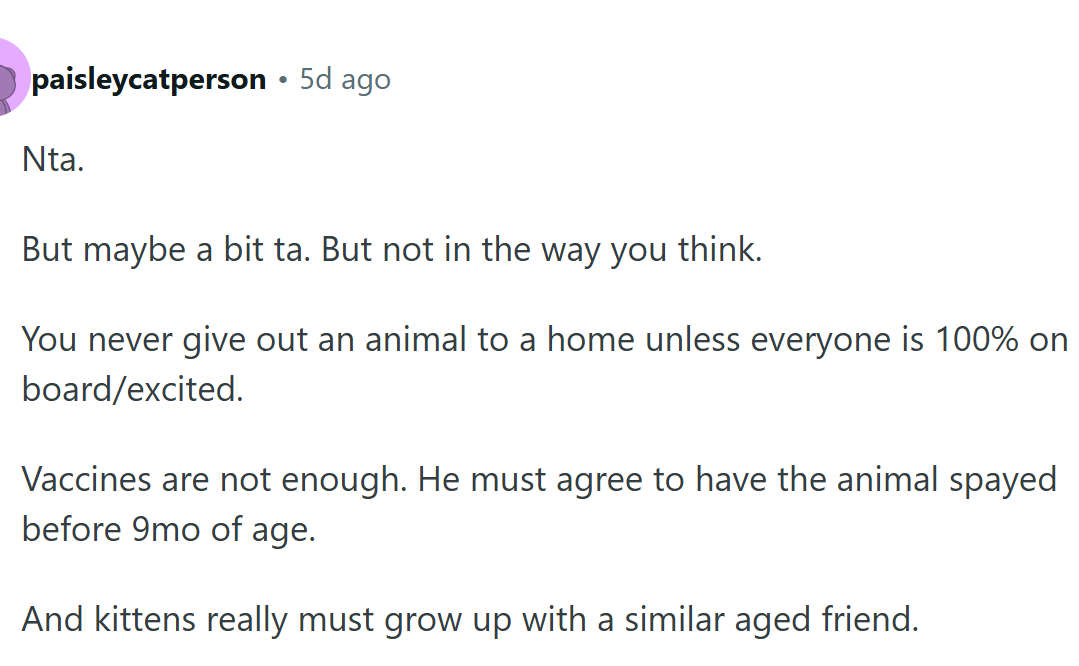The width and height of the screenshot is (1079, 666).
Task: Click the word "board/excited."
Action: point(132,389)
